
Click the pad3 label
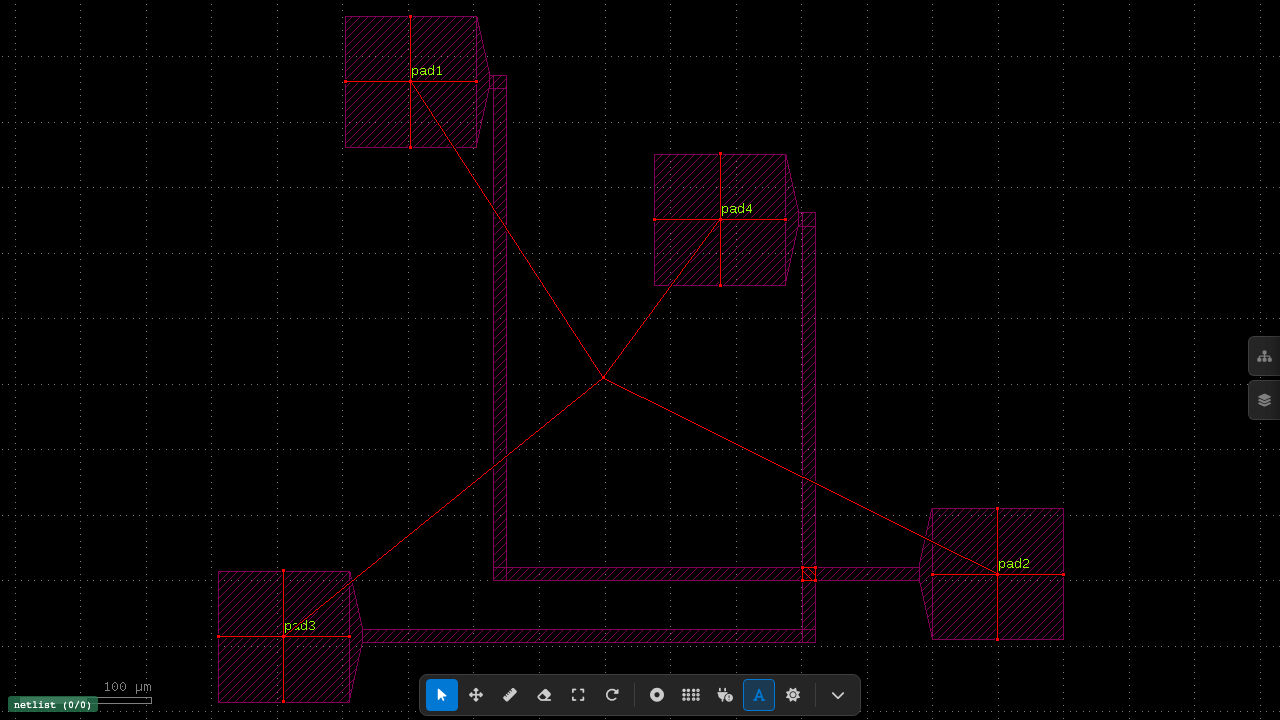300,626
